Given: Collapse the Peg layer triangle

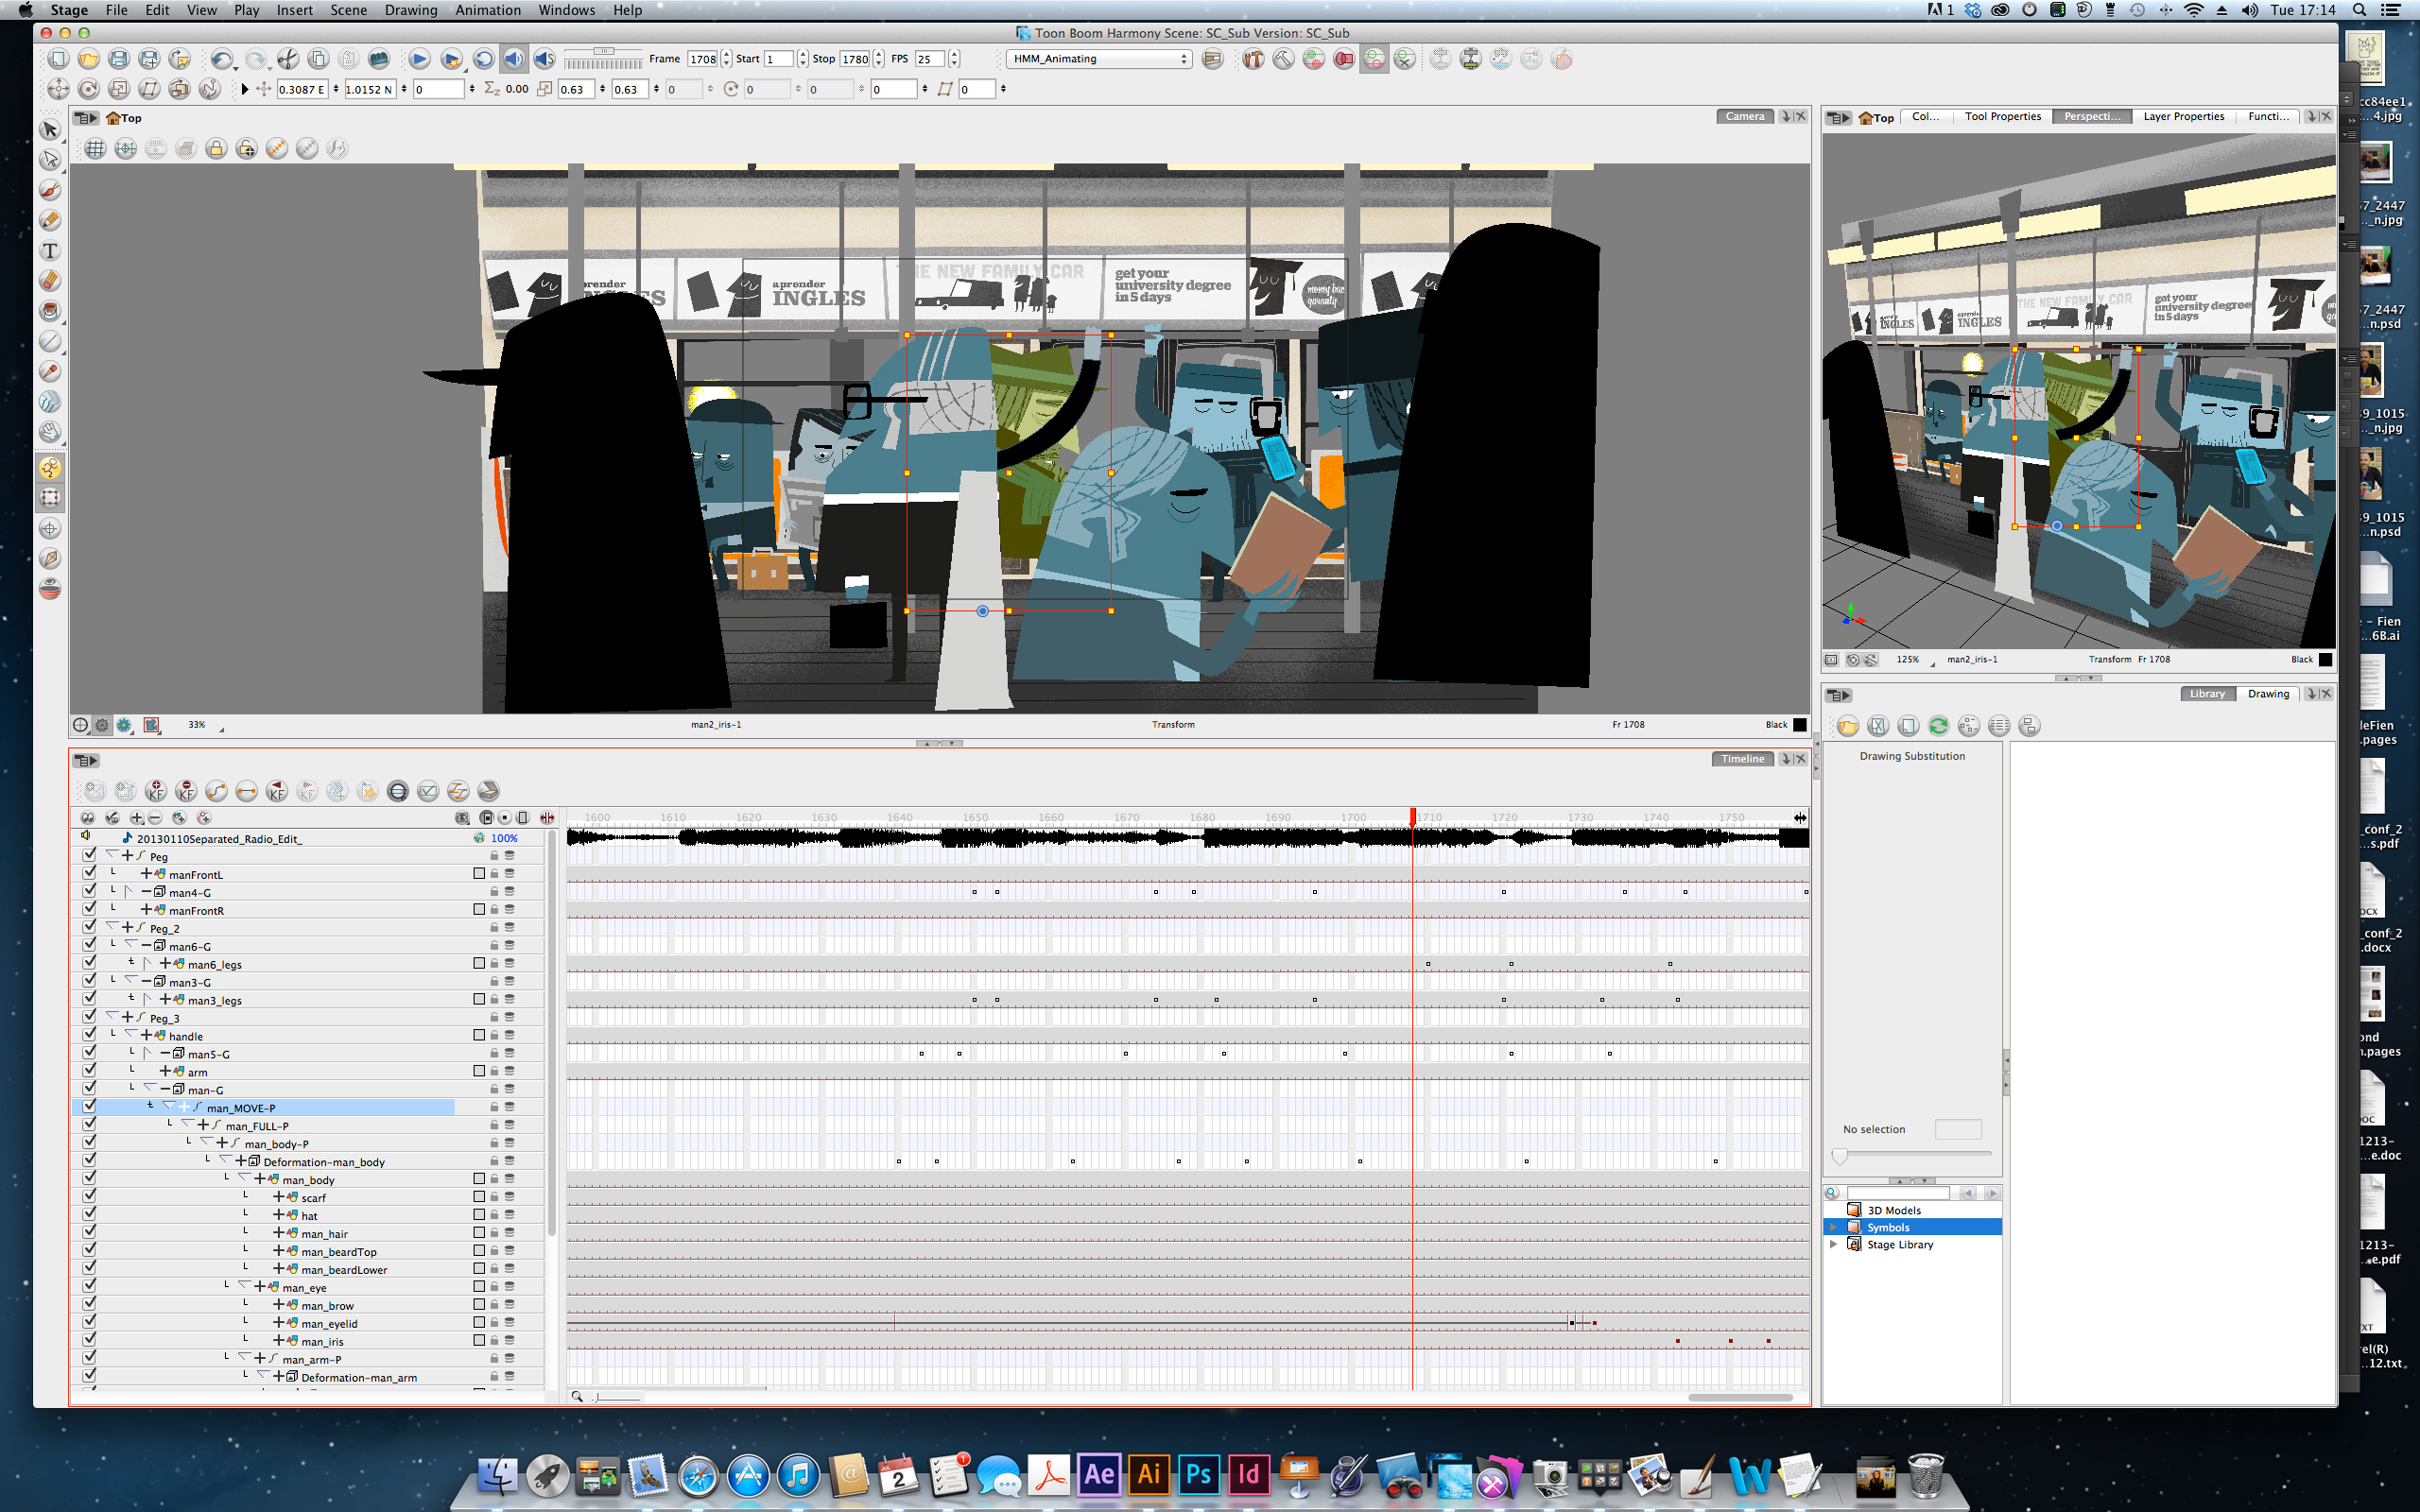Looking at the screenshot, I should click(112, 855).
